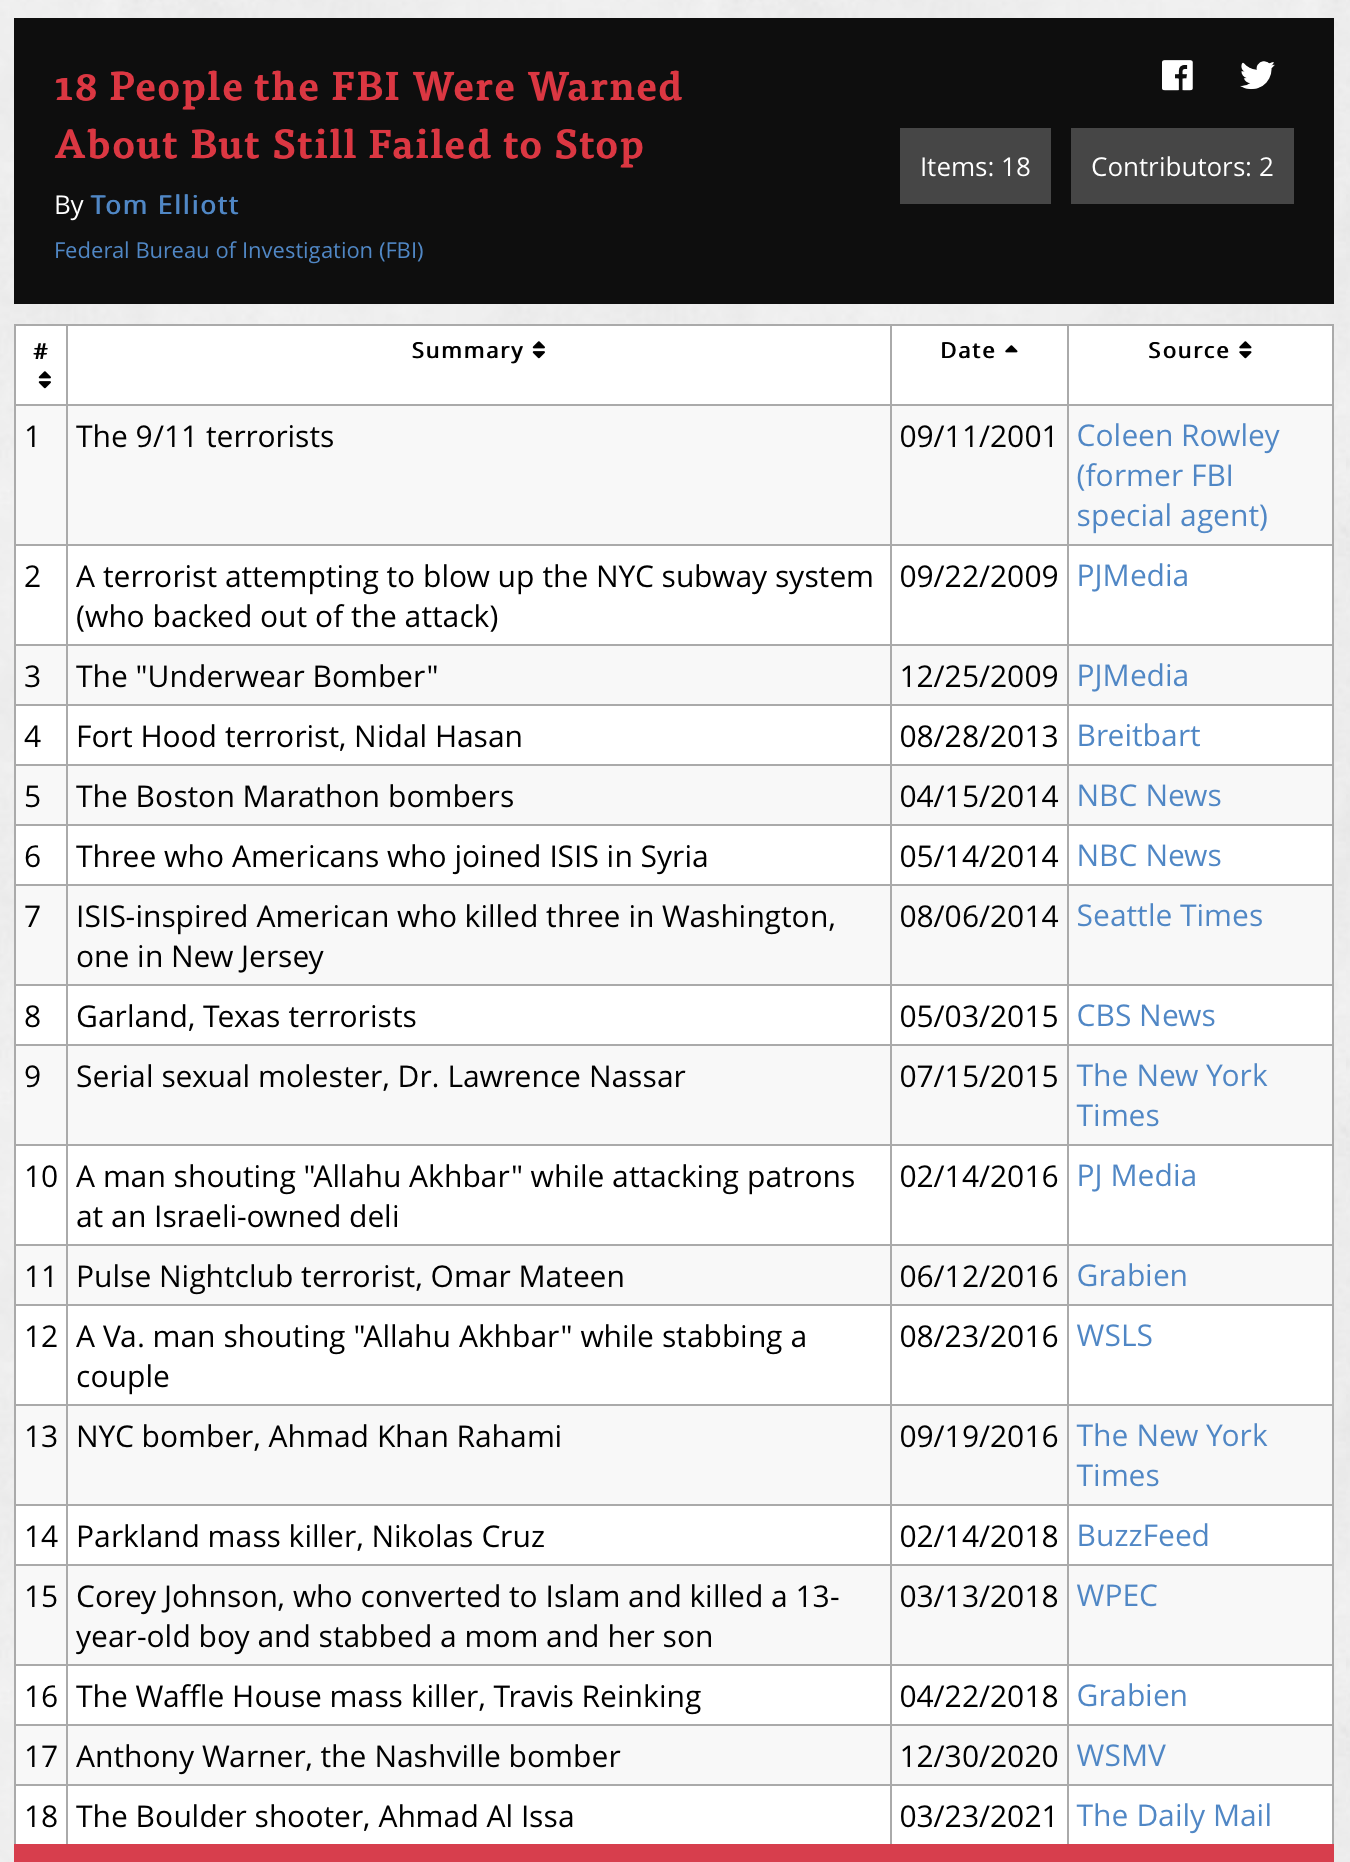
Task: Click the date 06/12/2016
Action: coord(978,1277)
